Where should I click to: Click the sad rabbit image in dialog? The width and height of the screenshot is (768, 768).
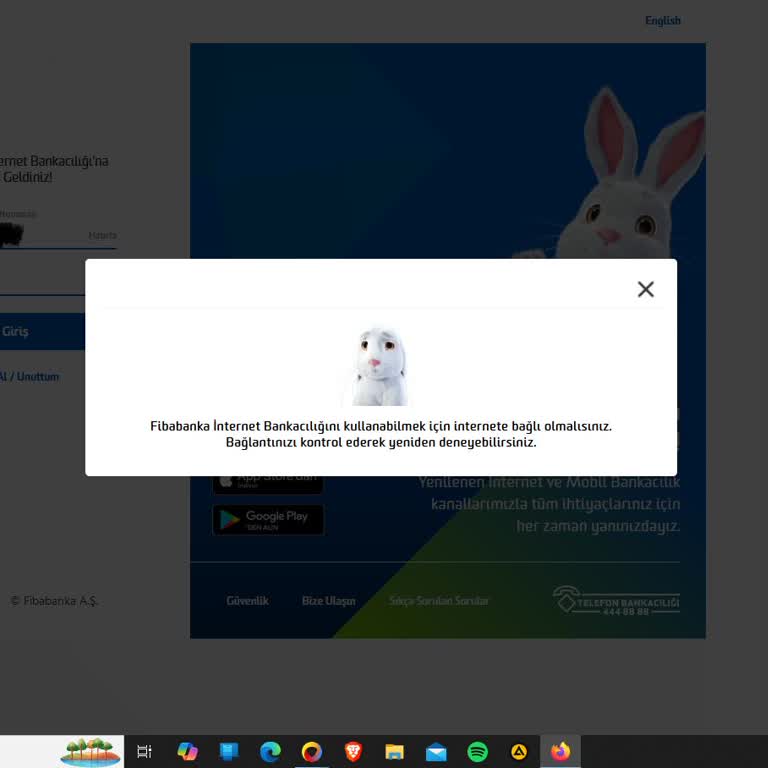tap(380, 366)
